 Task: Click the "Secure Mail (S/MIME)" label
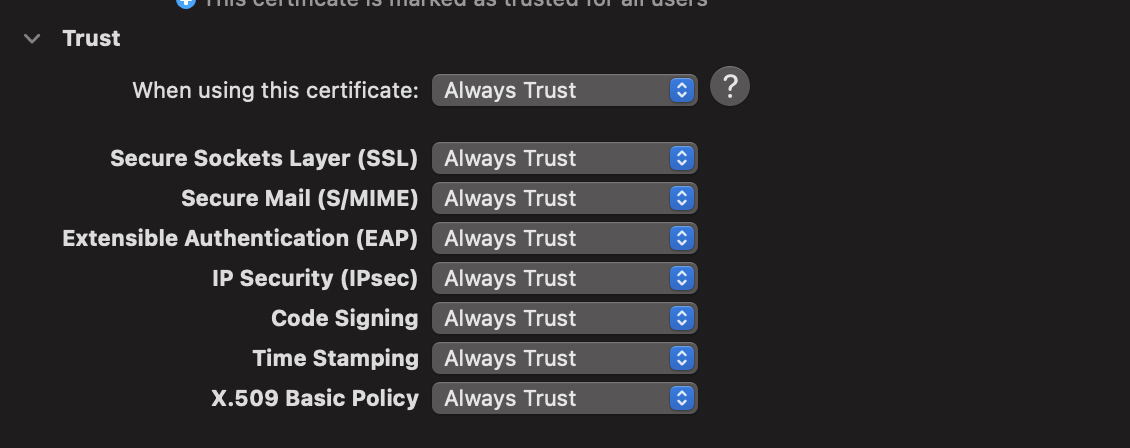299,198
